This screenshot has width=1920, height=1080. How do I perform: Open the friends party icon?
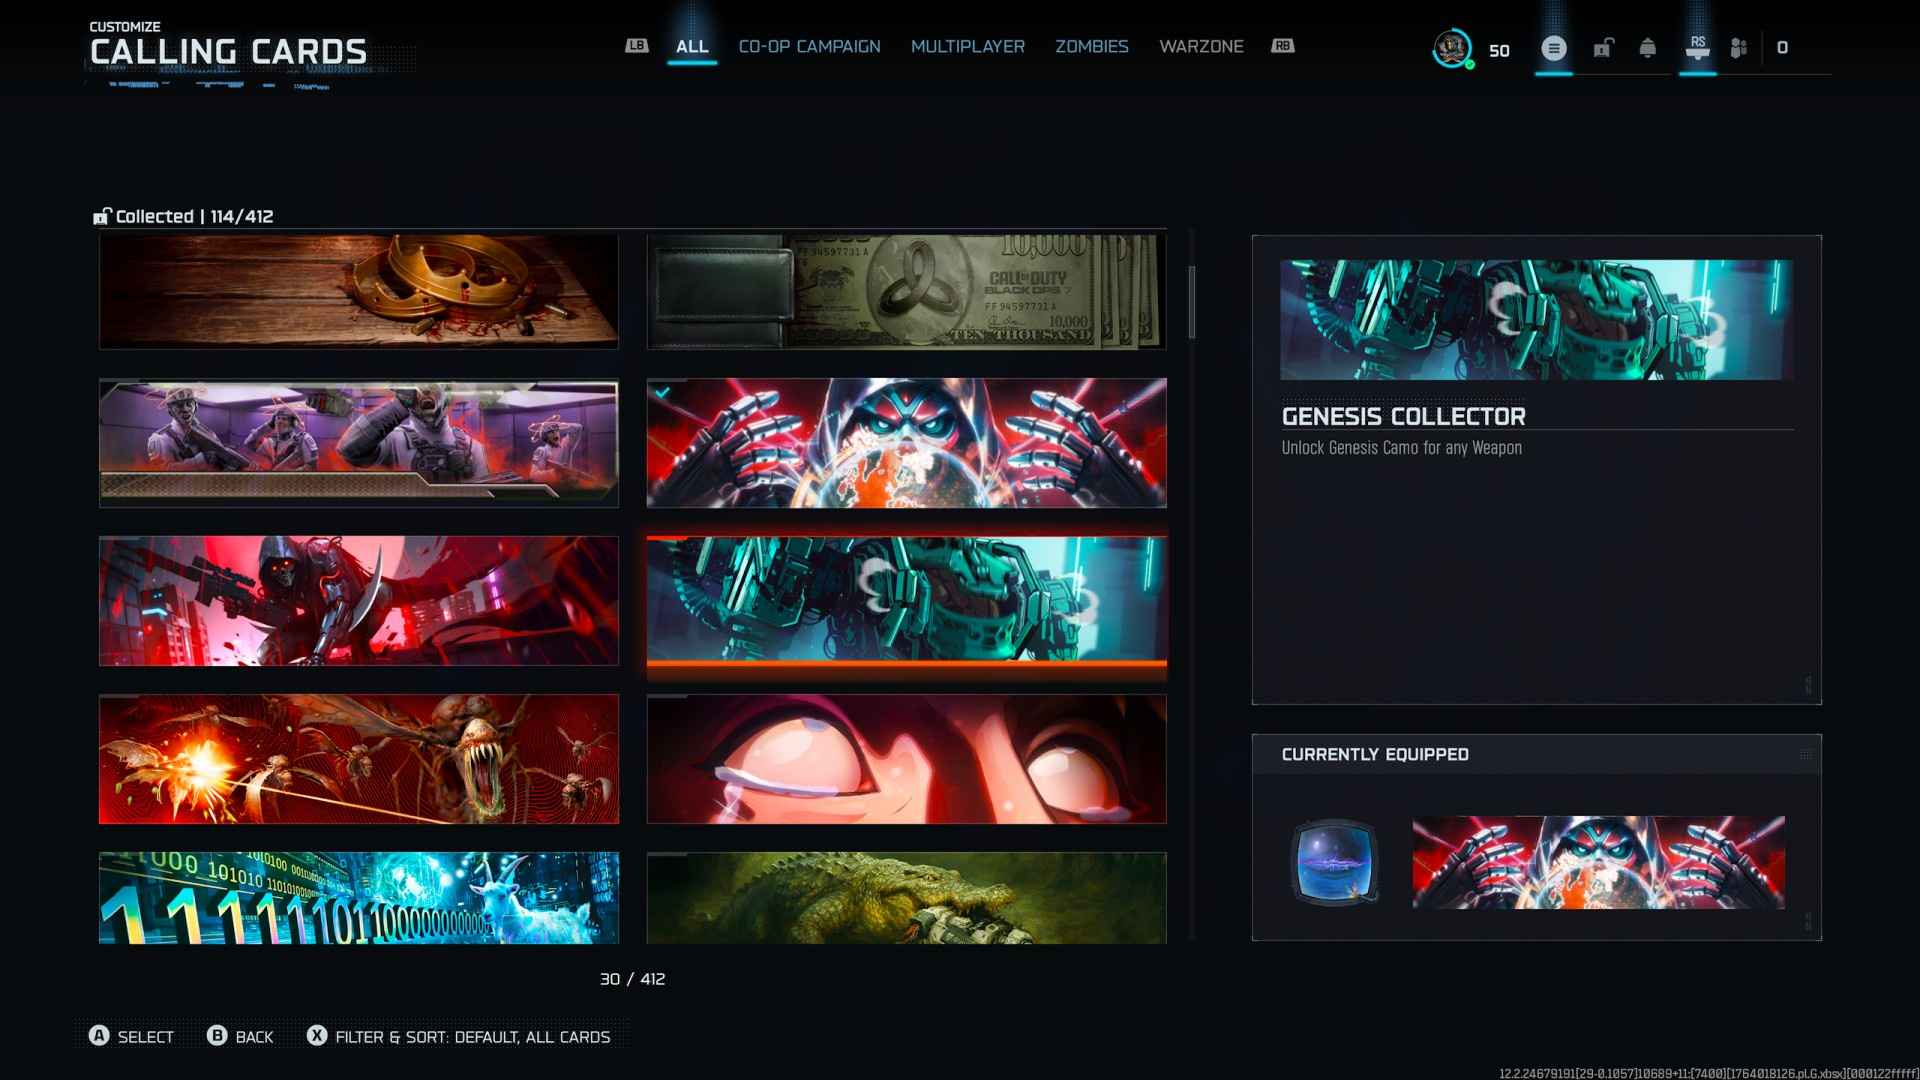1739,48
